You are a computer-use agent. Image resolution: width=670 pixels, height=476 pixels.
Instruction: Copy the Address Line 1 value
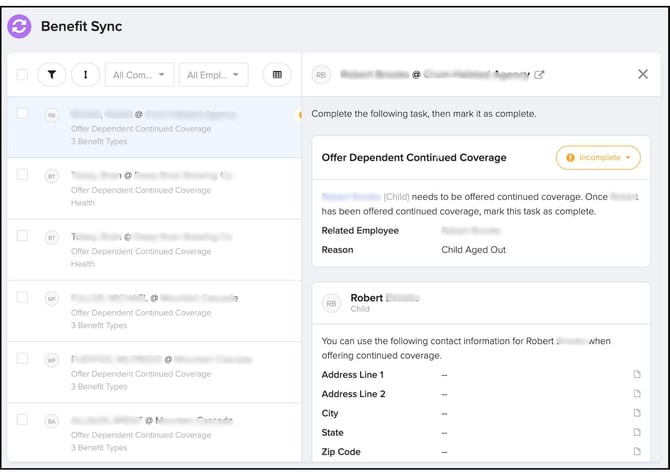coord(636,375)
